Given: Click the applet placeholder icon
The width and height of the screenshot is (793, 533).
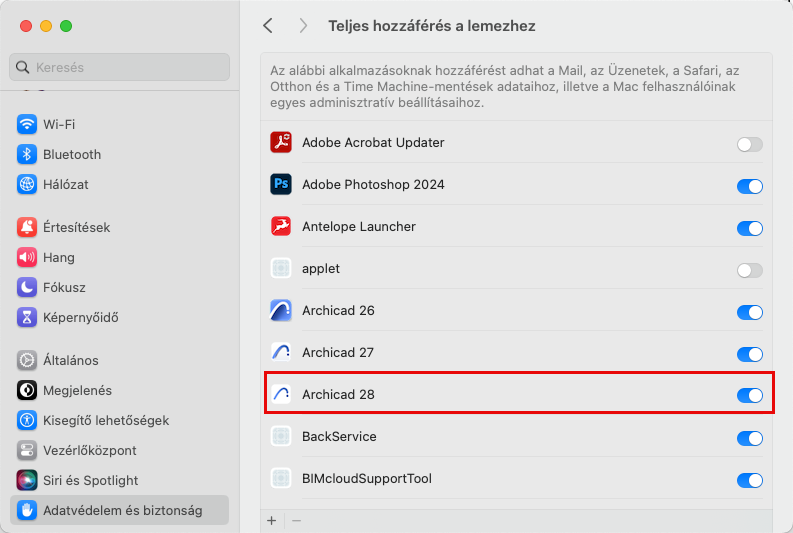Looking at the screenshot, I should tap(281, 268).
